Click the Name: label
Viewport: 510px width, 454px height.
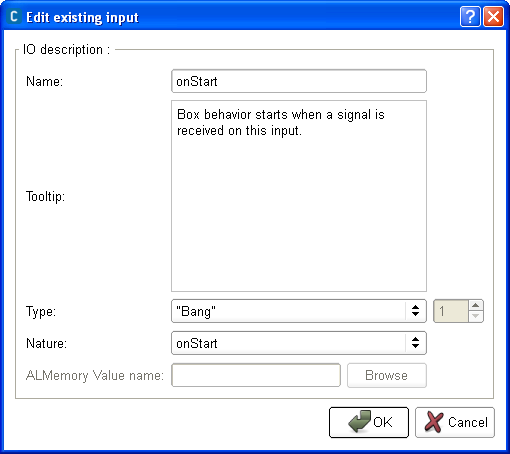45,81
